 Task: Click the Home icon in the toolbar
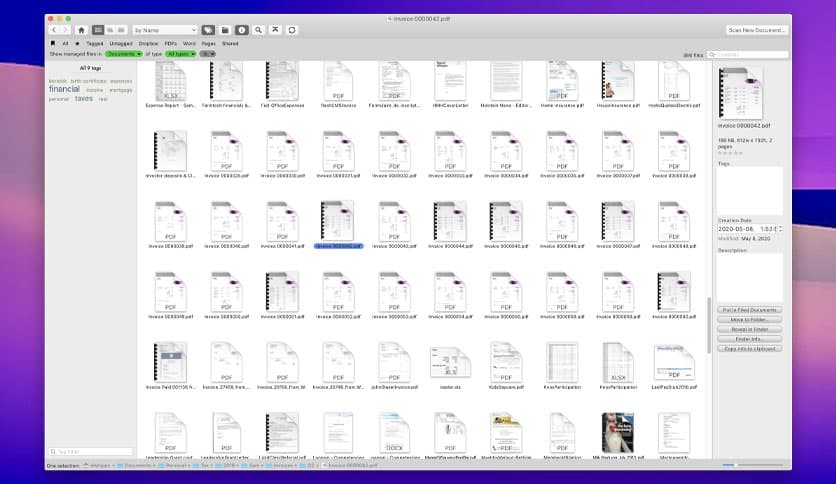coord(81,30)
